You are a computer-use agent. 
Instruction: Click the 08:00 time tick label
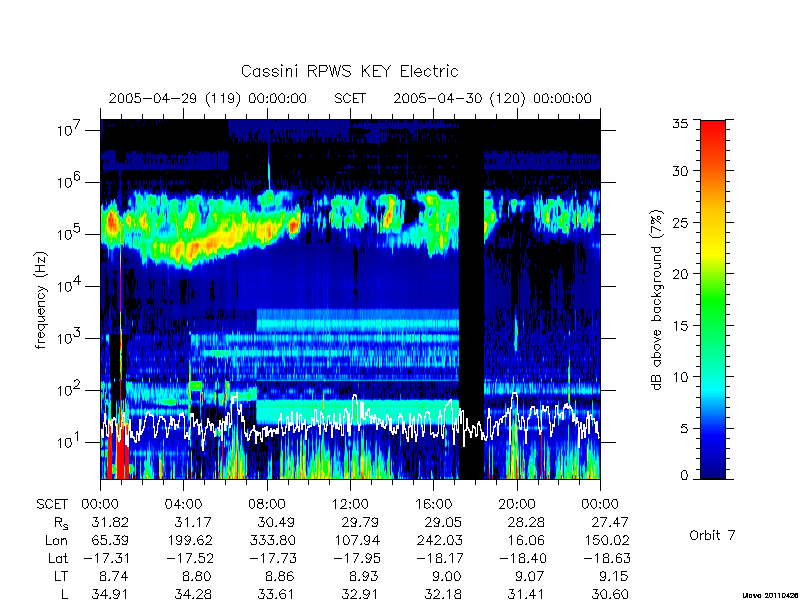point(267,504)
